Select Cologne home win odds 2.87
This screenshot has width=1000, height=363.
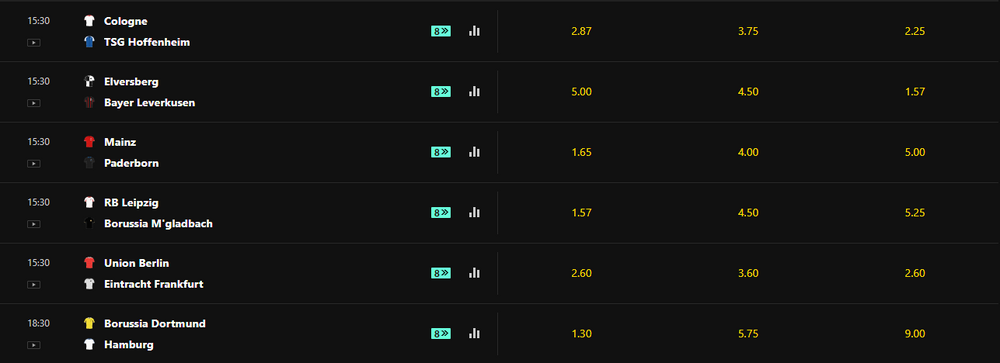click(x=582, y=31)
